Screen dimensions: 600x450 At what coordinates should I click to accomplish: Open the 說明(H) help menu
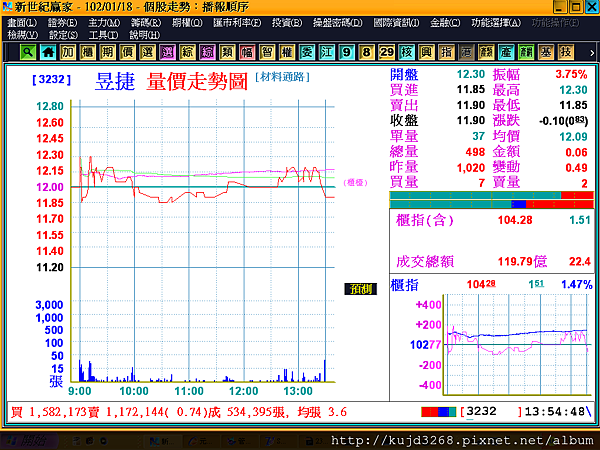point(144,35)
